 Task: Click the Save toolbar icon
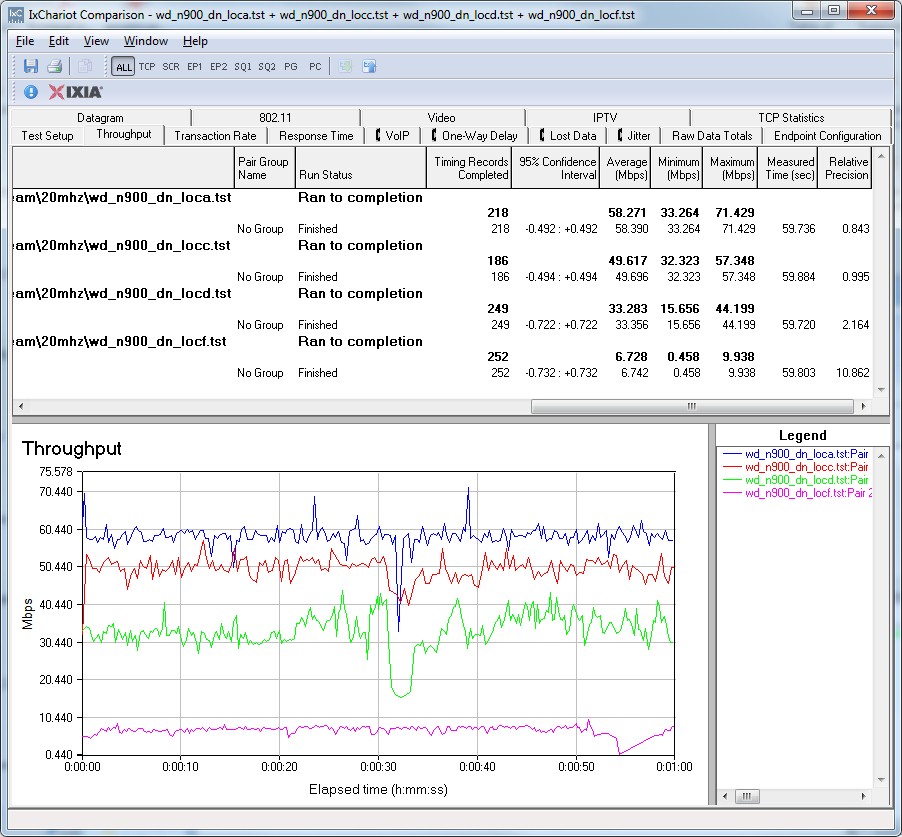click(30, 66)
